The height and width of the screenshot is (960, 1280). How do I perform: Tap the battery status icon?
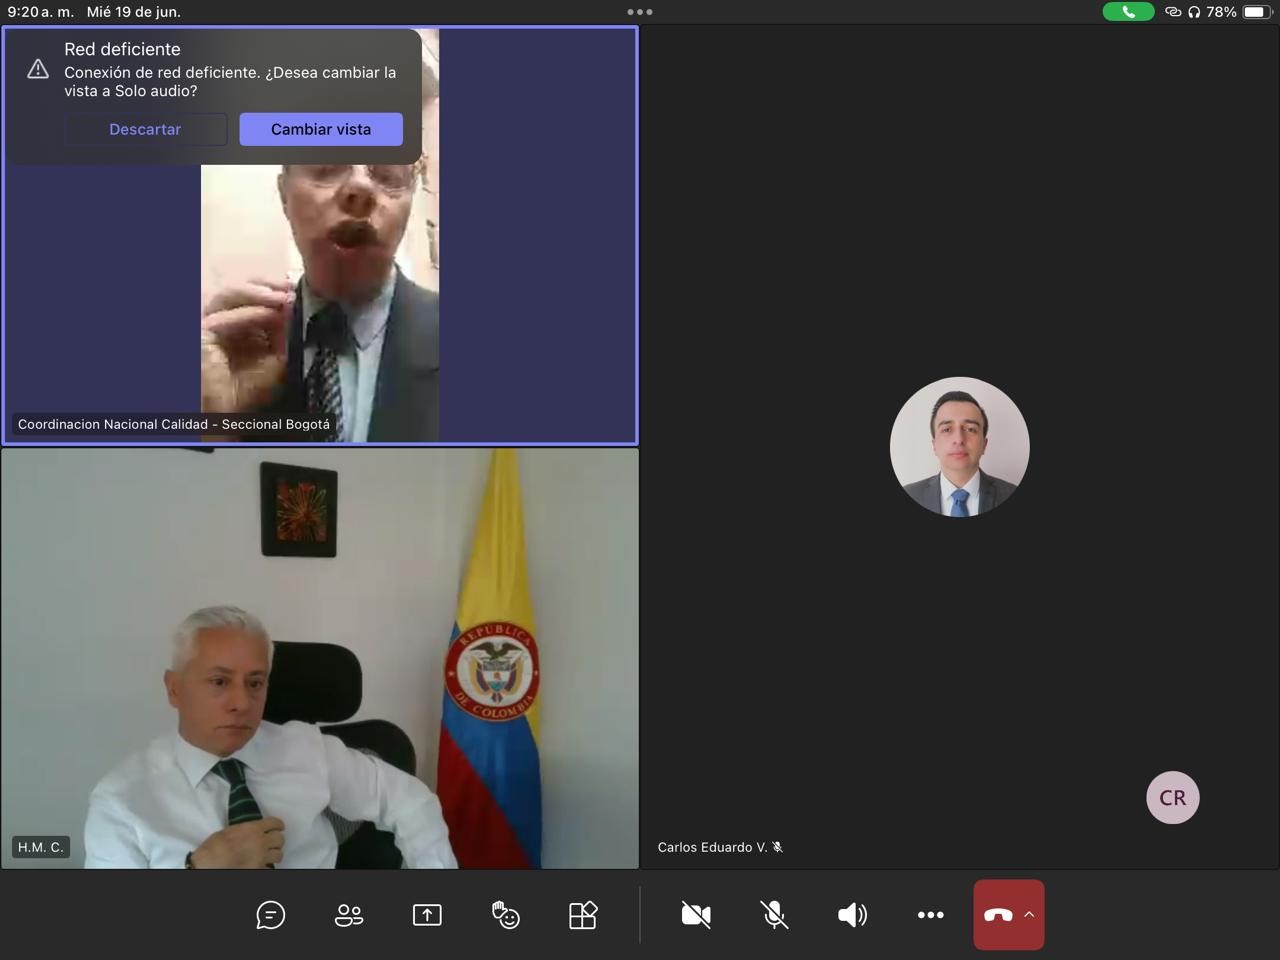tap(1256, 12)
